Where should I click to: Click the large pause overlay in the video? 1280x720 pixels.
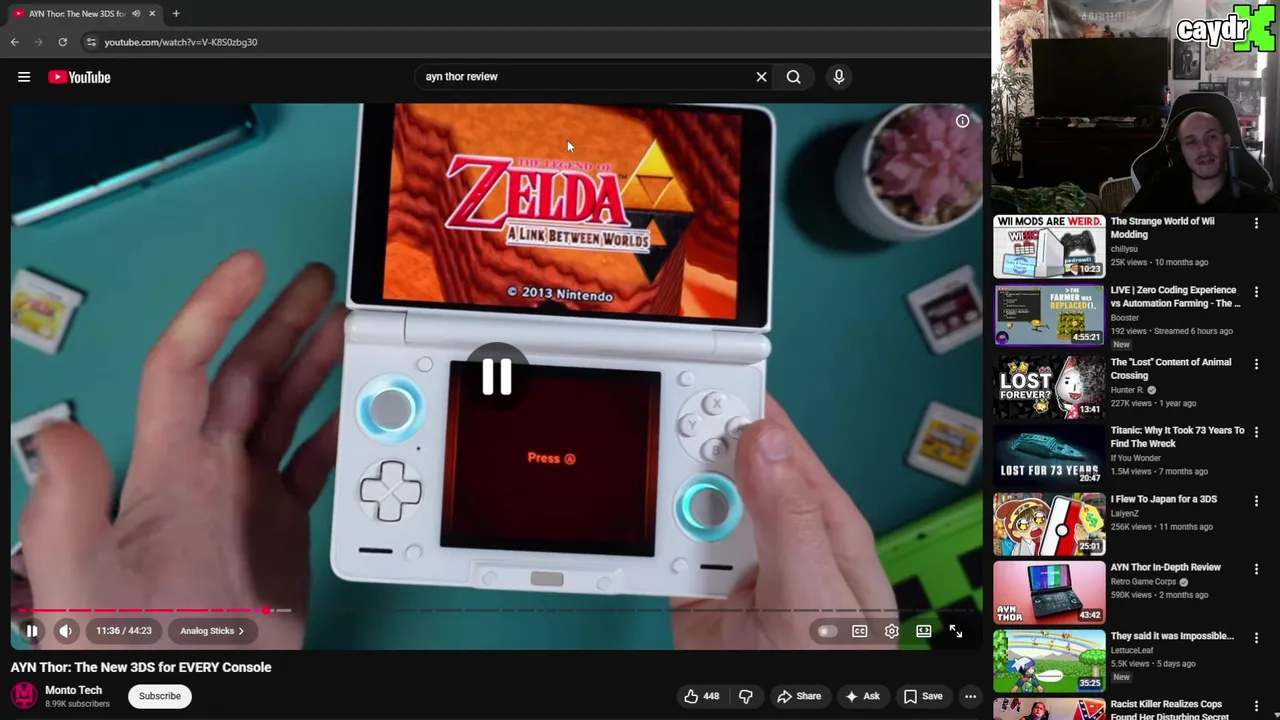click(x=497, y=377)
